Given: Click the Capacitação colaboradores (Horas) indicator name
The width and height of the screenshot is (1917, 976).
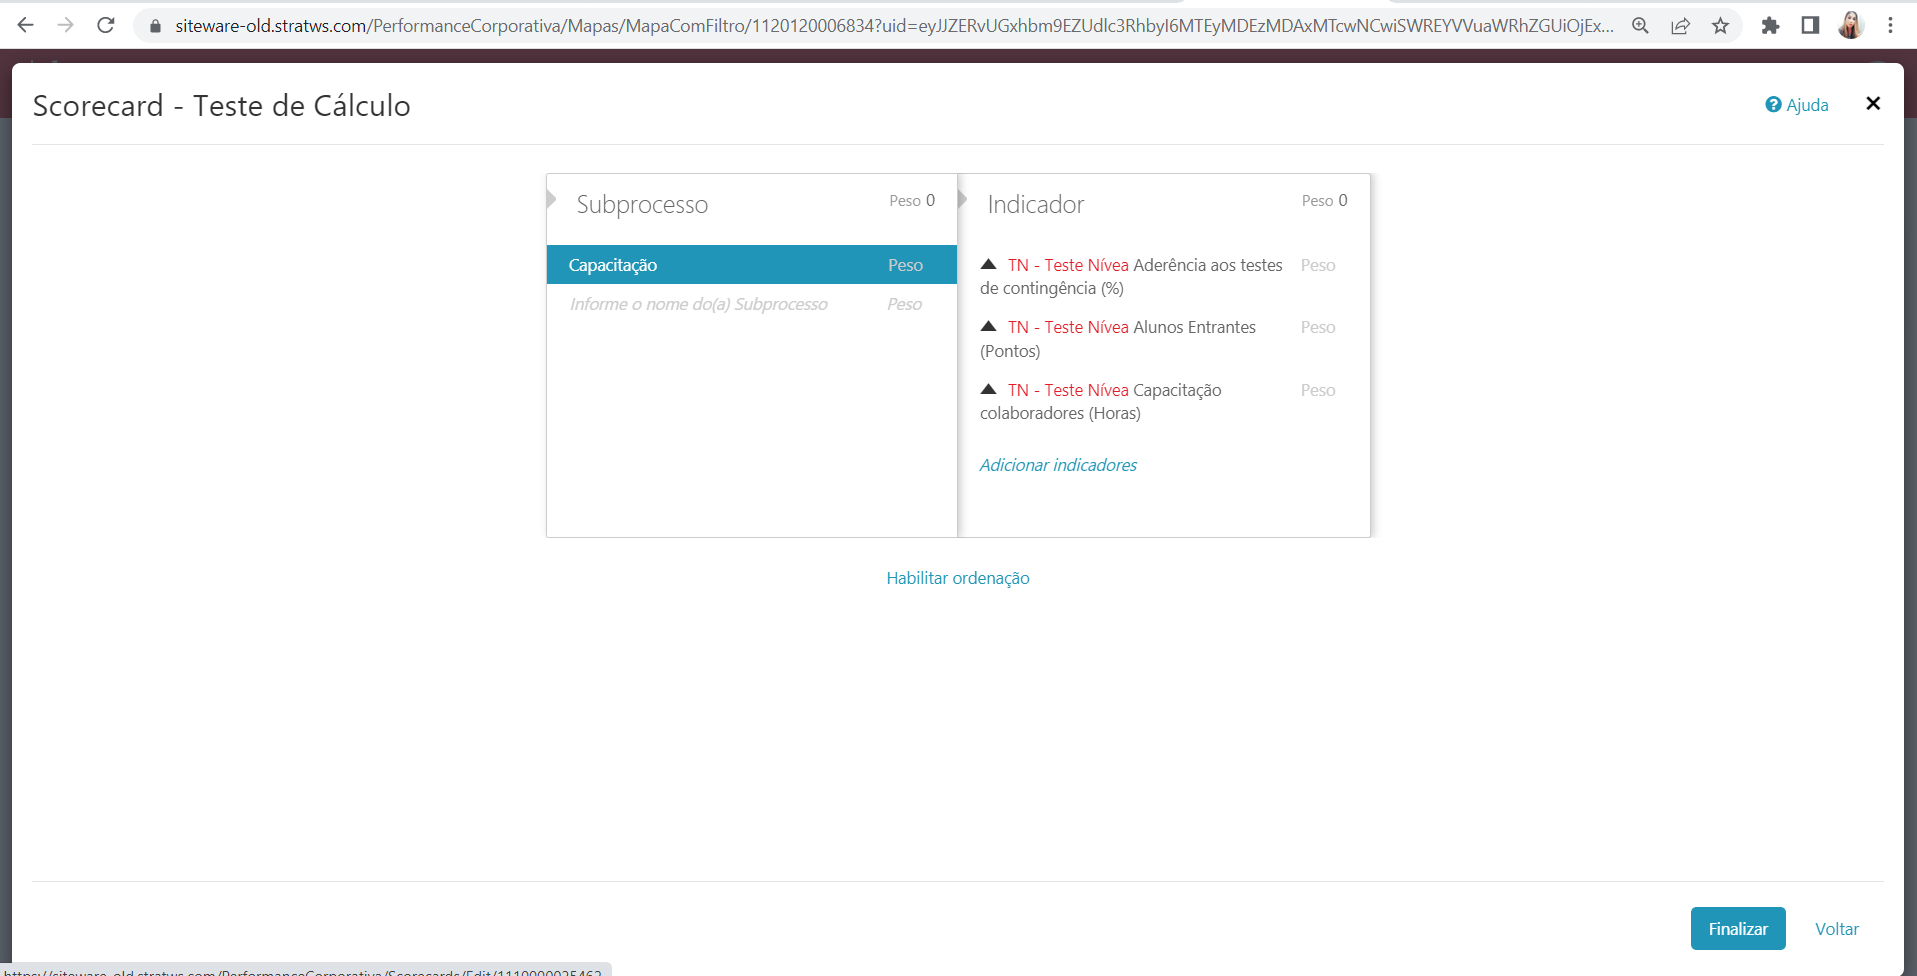Looking at the screenshot, I should pyautogui.click(x=1101, y=402).
